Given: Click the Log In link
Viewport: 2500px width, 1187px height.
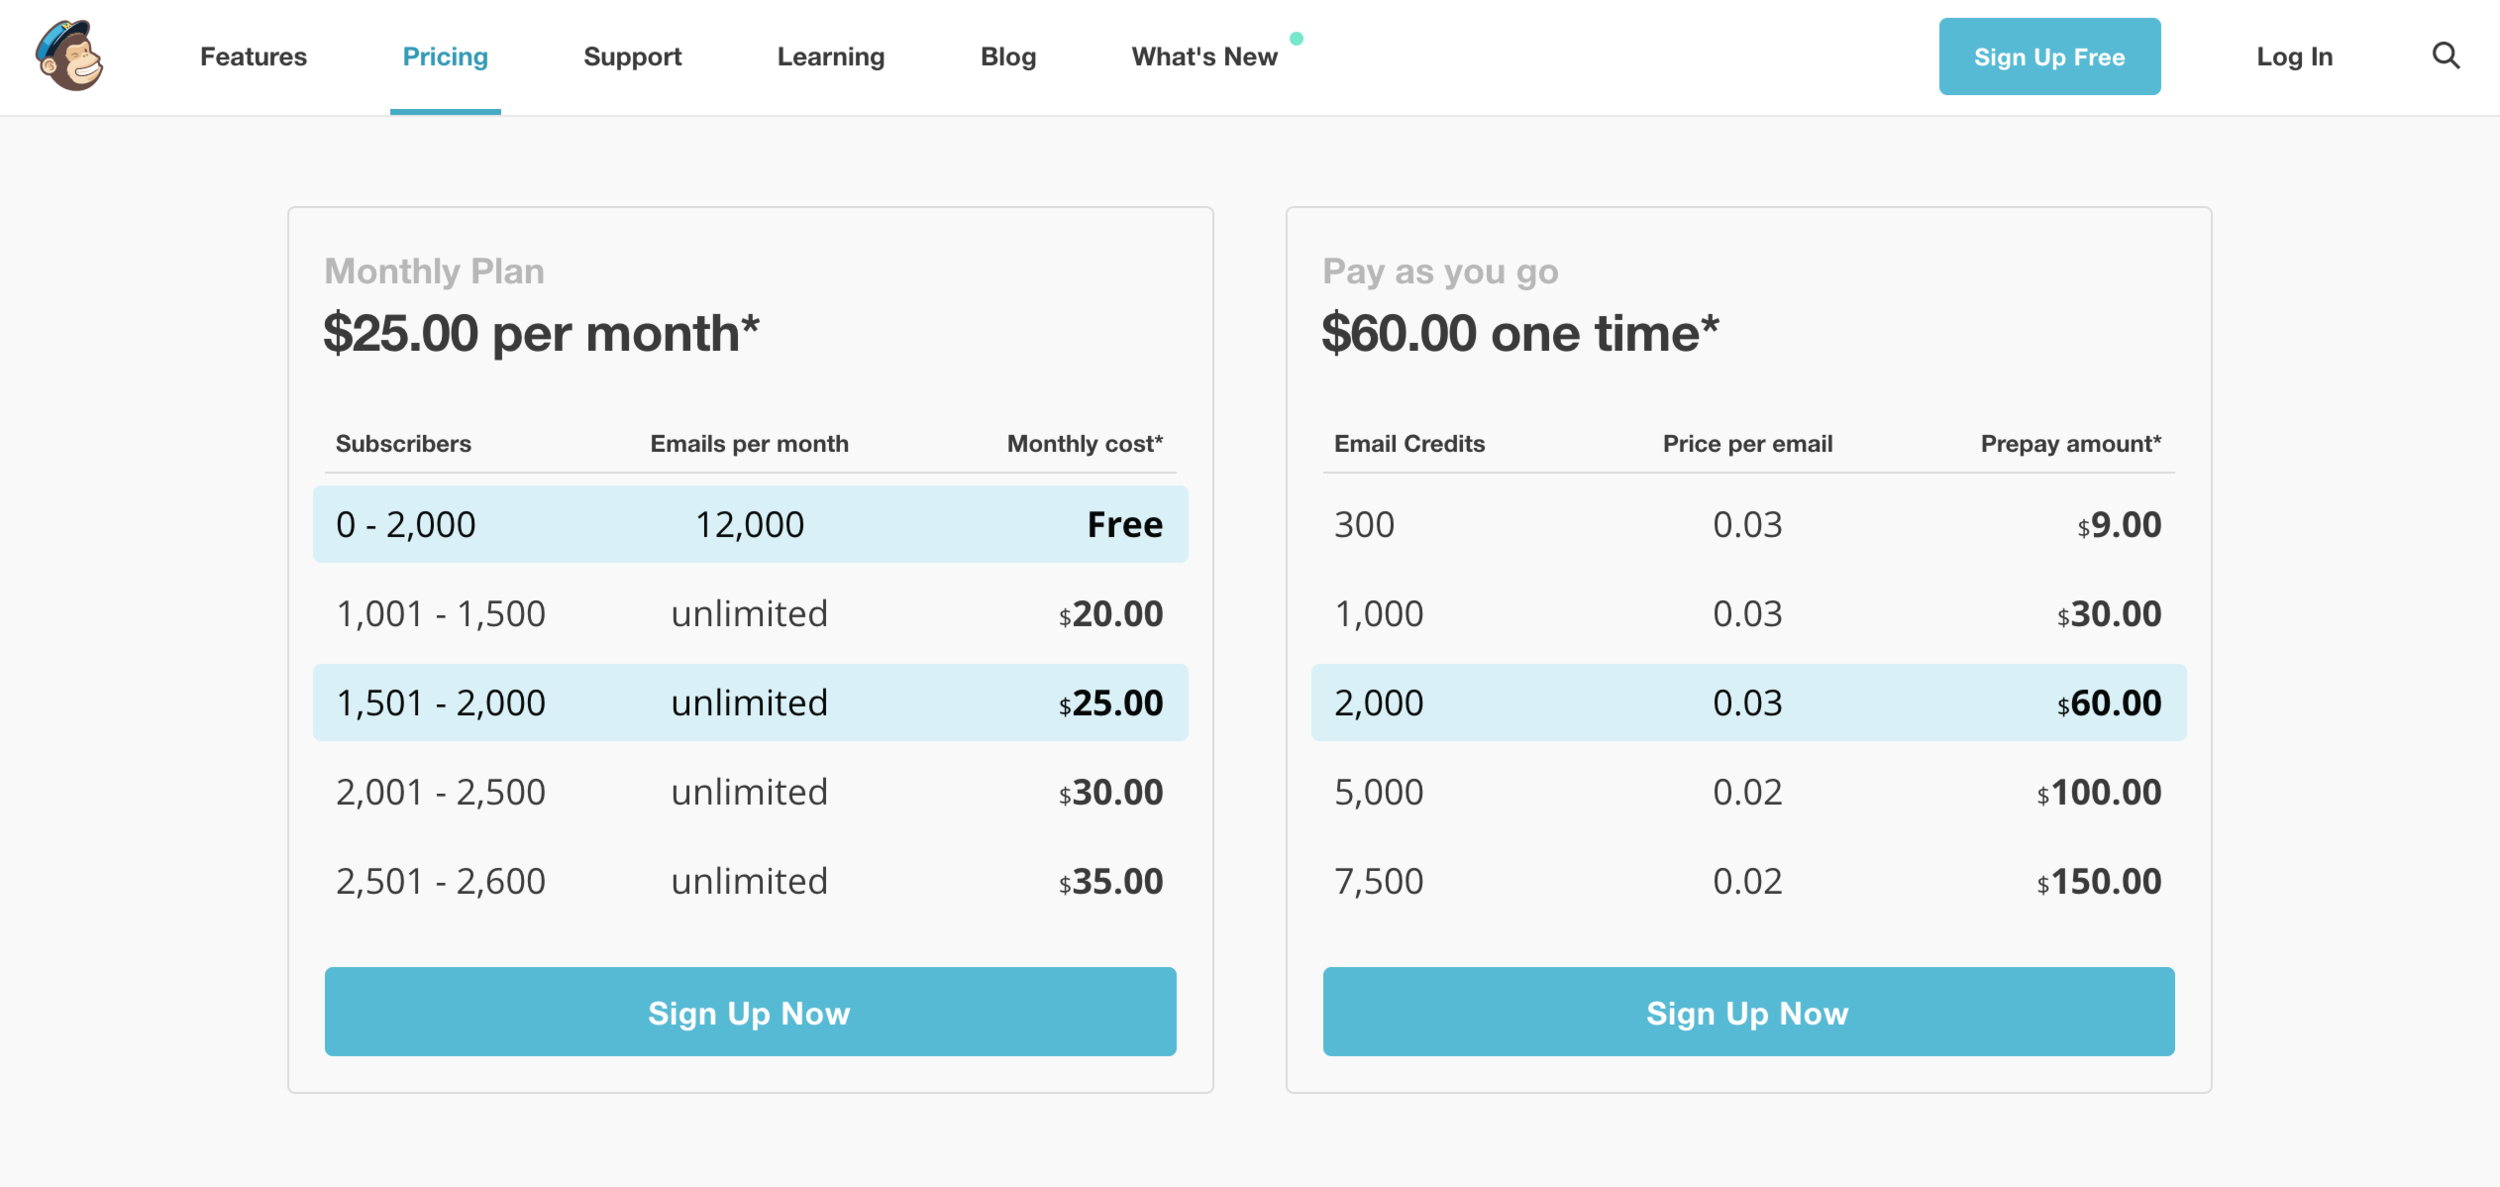Looking at the screenshot, I should [x=2294, y=57].
